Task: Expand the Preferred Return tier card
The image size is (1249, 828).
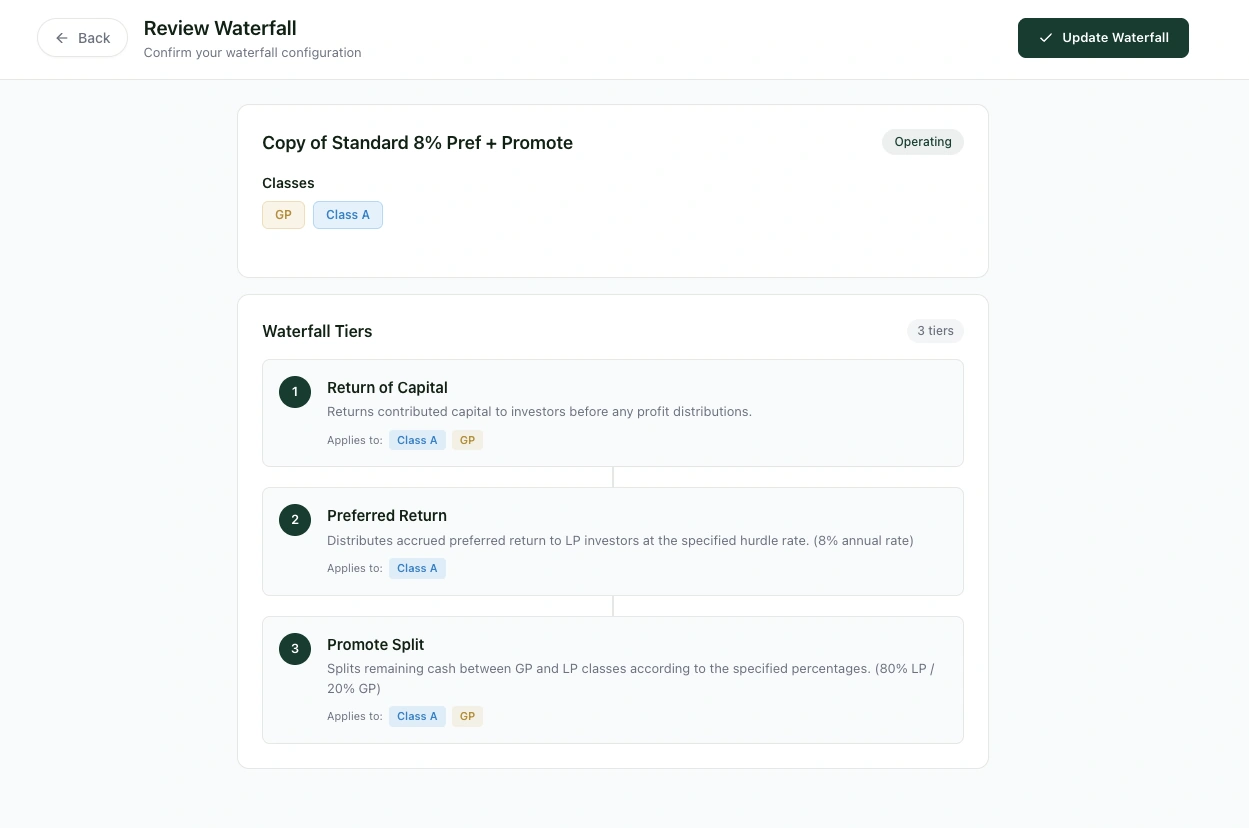Action: pos(612,541)
